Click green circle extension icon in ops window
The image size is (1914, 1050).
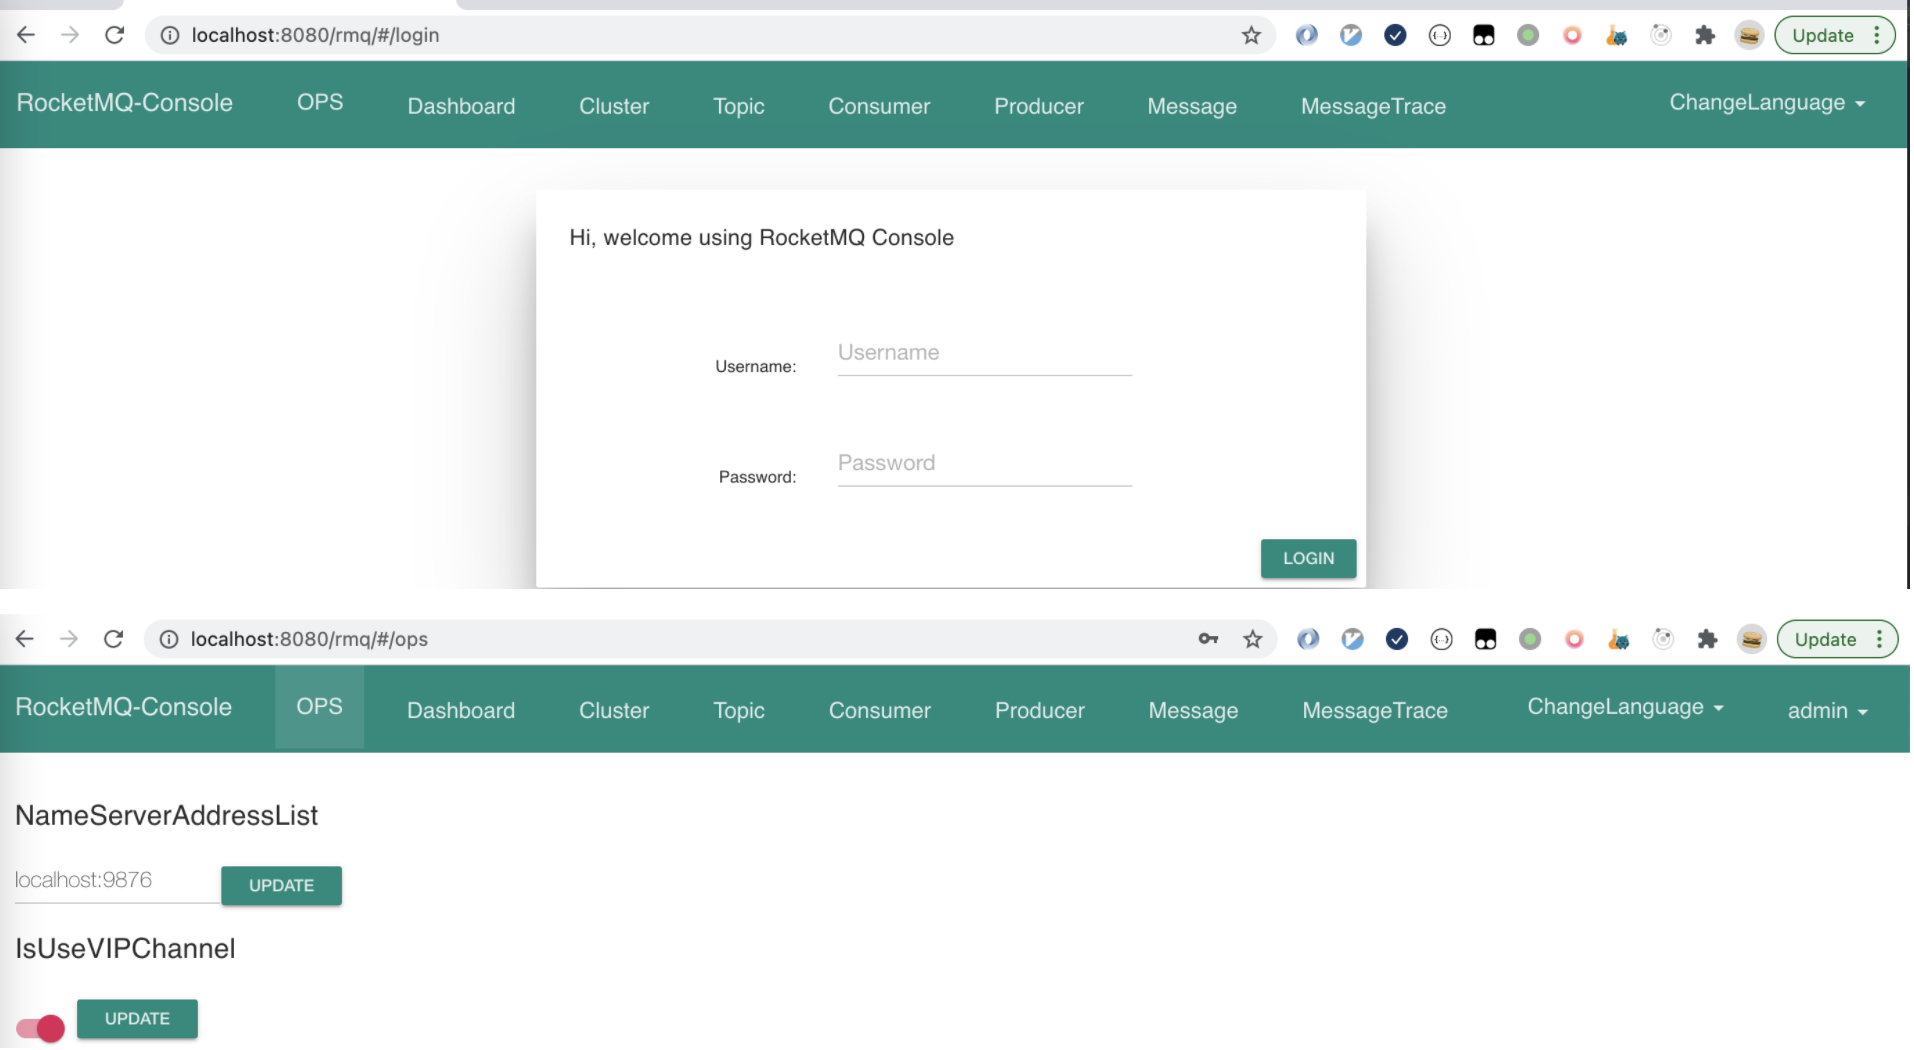[1531, 640]
